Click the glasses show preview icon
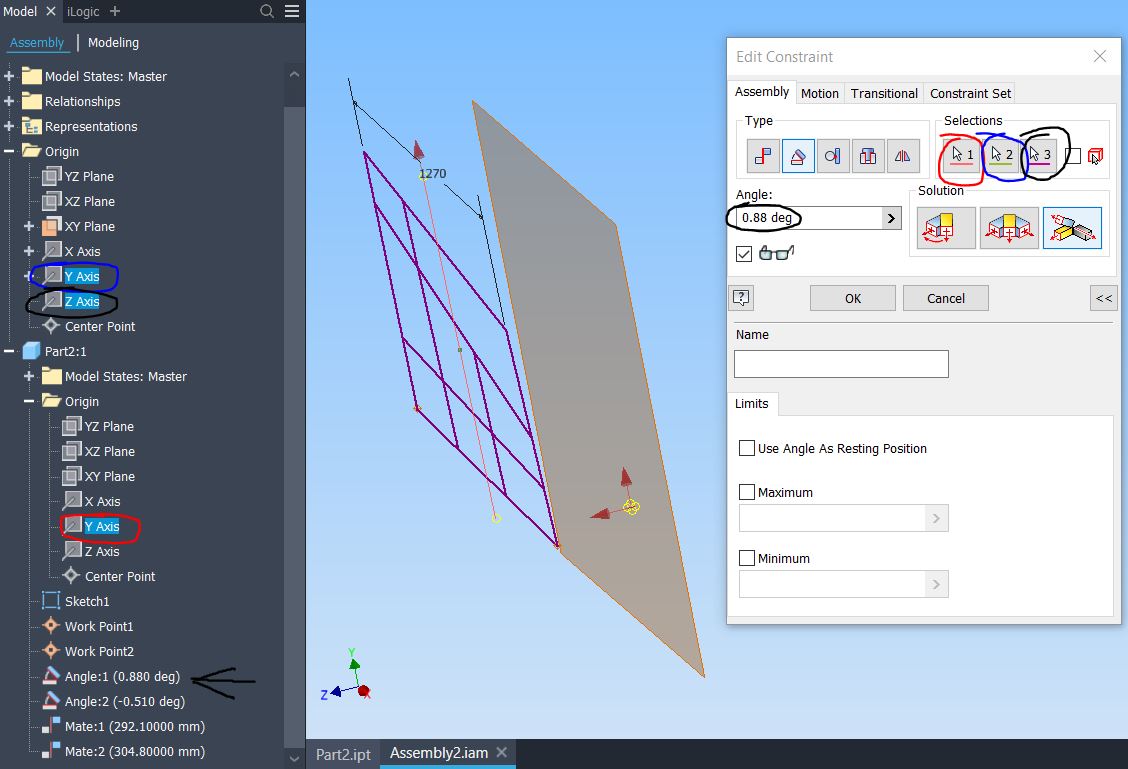Viewport: 1128px width, 769px height. [777, 253]
